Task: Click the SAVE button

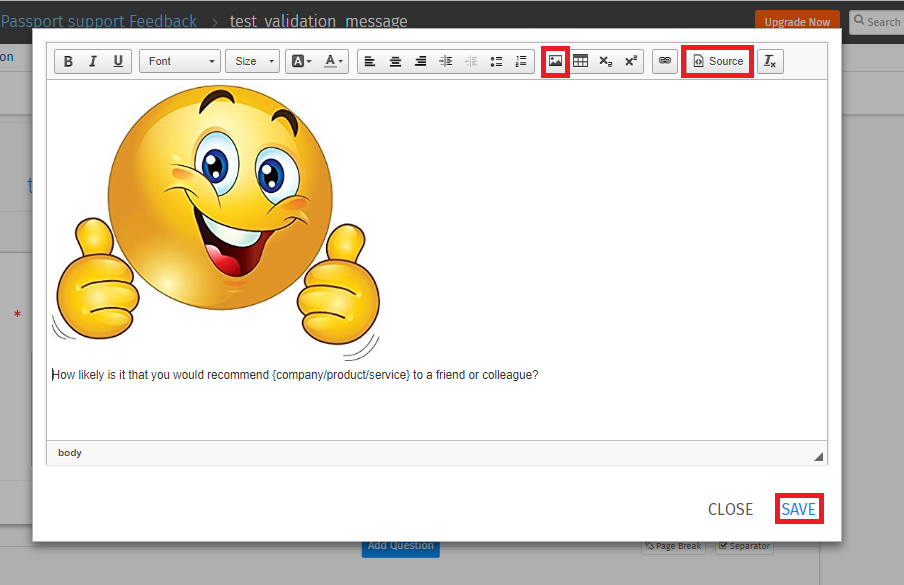Action: pos(799,509)
